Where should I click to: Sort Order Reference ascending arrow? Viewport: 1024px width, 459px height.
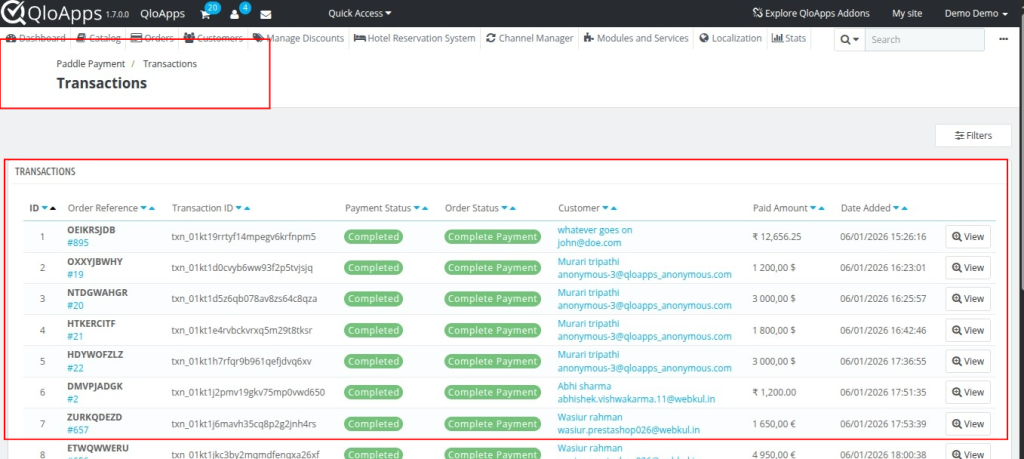[x=152, y=208]
